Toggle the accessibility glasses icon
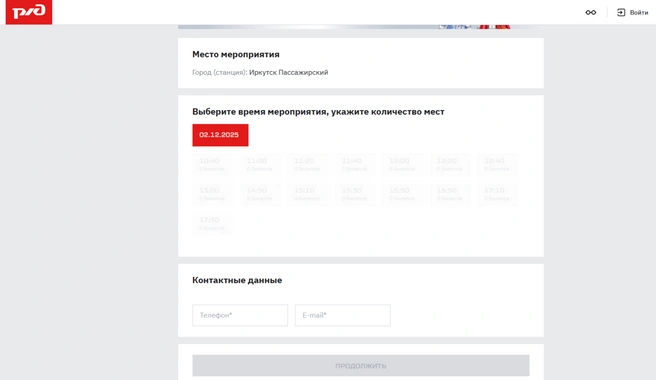 591,13
